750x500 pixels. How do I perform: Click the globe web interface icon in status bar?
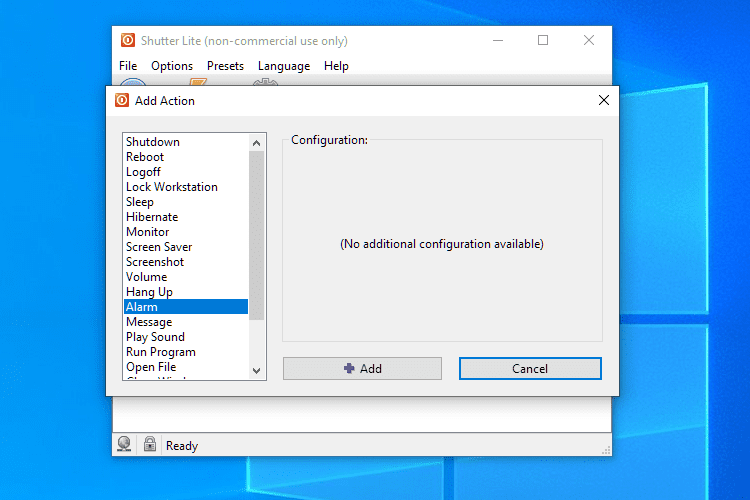pyautogui.click(x=124, y=444)
